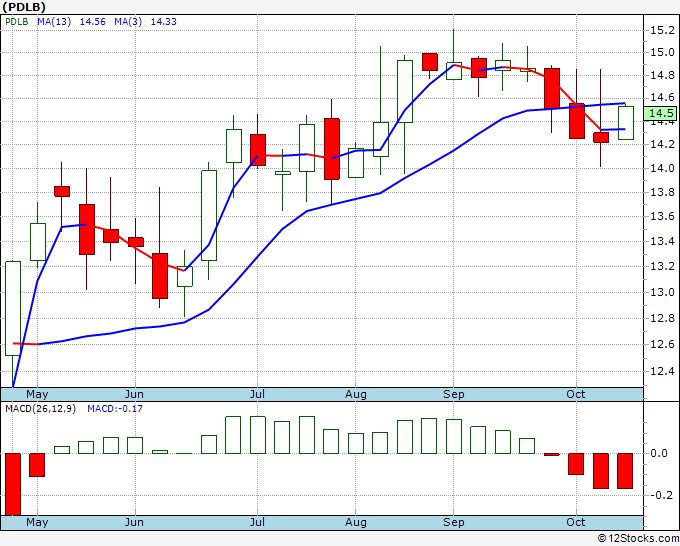Click the MA(13) legend label
Image resolution: width=680 pixels, height=546 pixels.
click(x=54, y=22)
